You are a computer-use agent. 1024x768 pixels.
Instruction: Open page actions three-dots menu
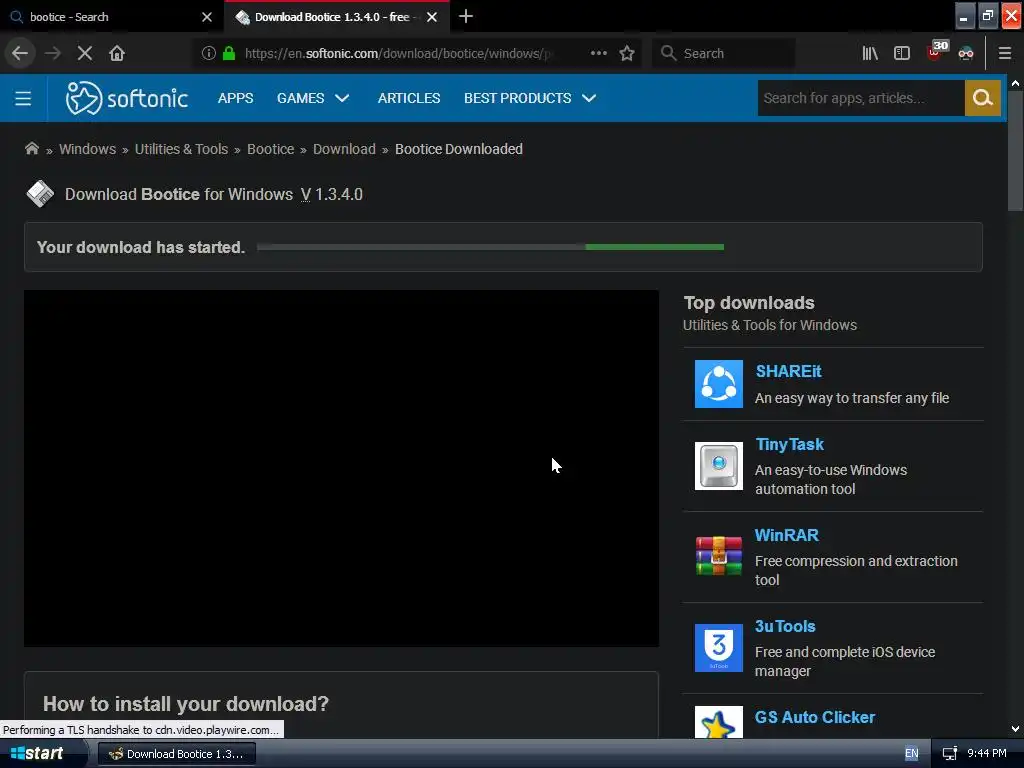coord(598,53)
